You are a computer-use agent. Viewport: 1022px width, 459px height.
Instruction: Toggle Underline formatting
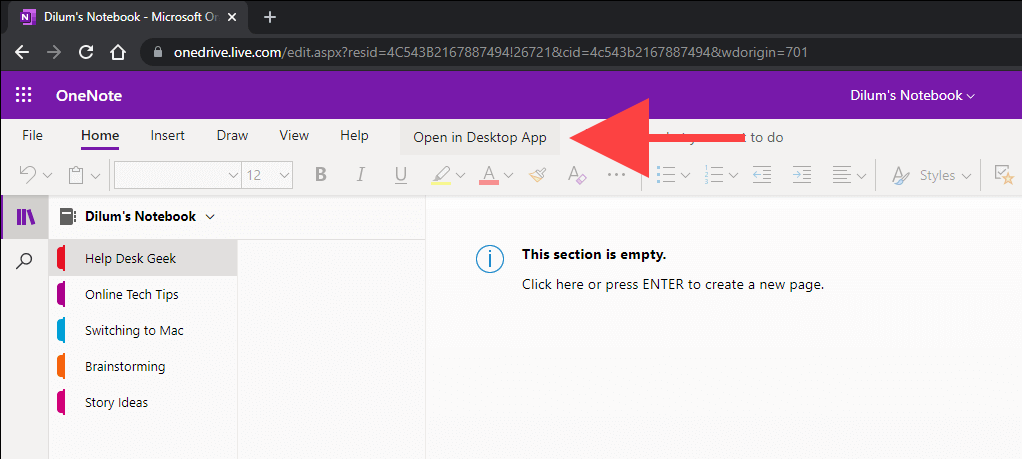point(401,175)
